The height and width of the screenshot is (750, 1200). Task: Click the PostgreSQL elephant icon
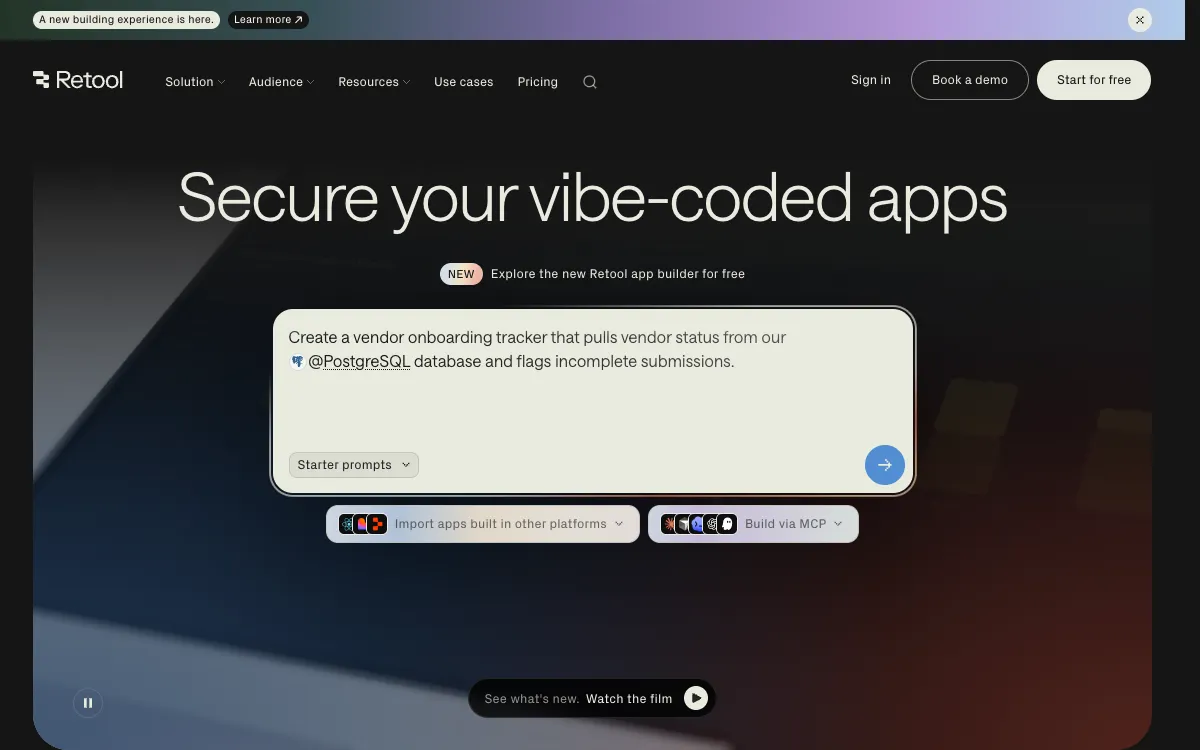pyautogui.click(x=297, y=362)
